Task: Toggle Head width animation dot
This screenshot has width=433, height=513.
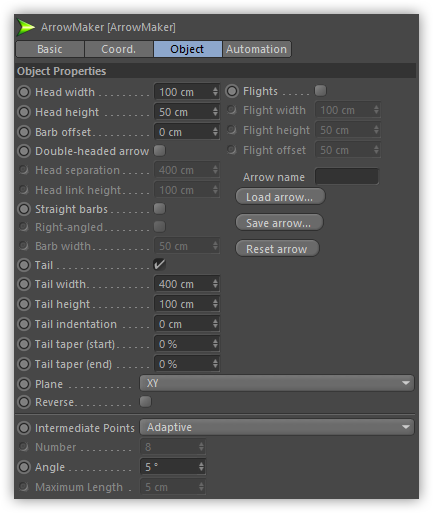Action: point(24,92)
